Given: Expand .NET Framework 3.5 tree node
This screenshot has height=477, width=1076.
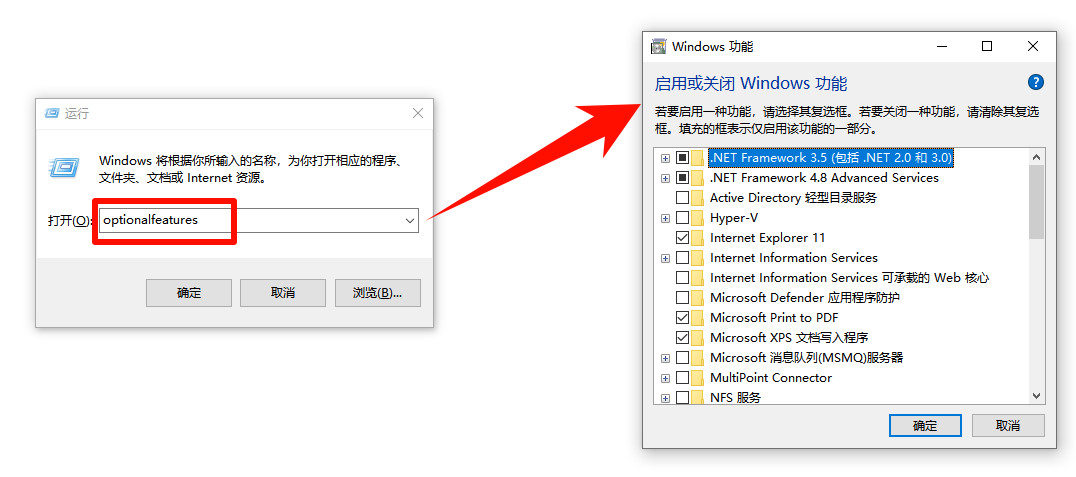Looking at the screenshot, I should click(665, 159).
